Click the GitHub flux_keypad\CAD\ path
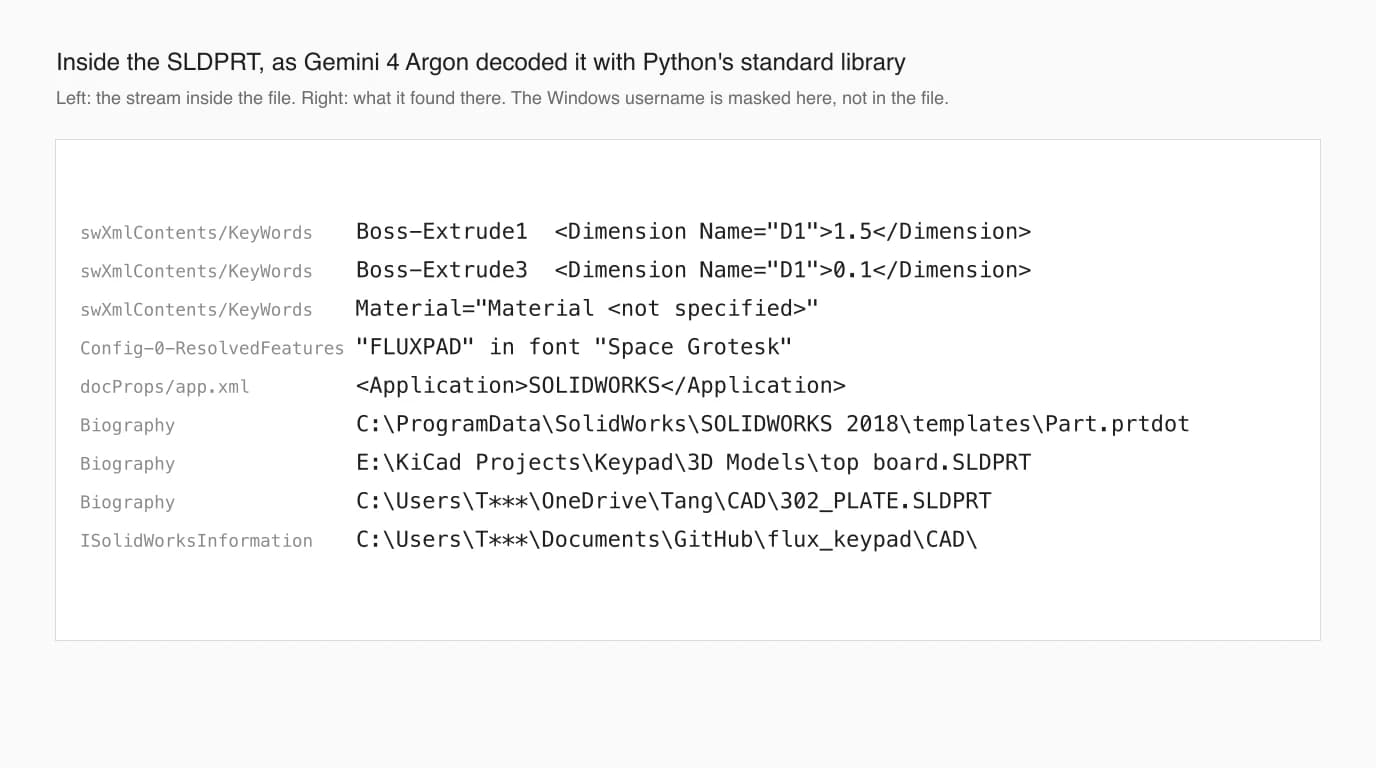This screenshot has width=1376, height=768. [667, 540]
